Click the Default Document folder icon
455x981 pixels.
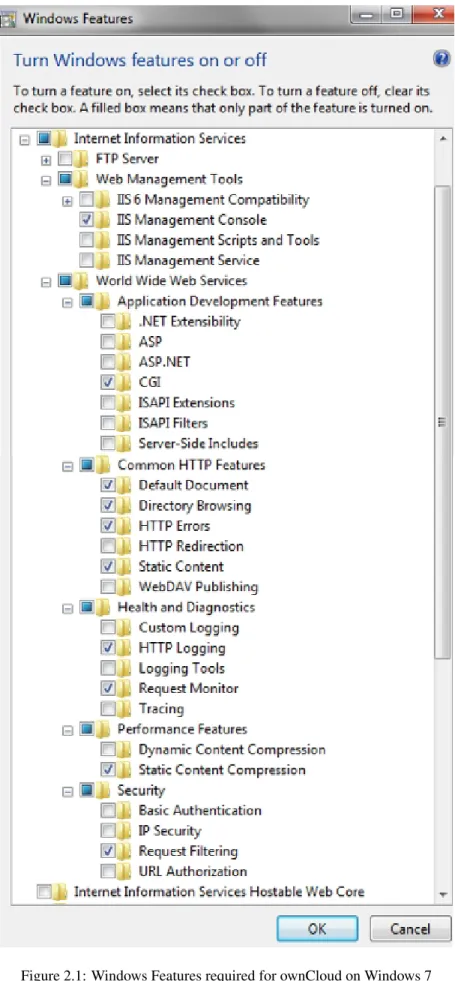coord(125,485)
